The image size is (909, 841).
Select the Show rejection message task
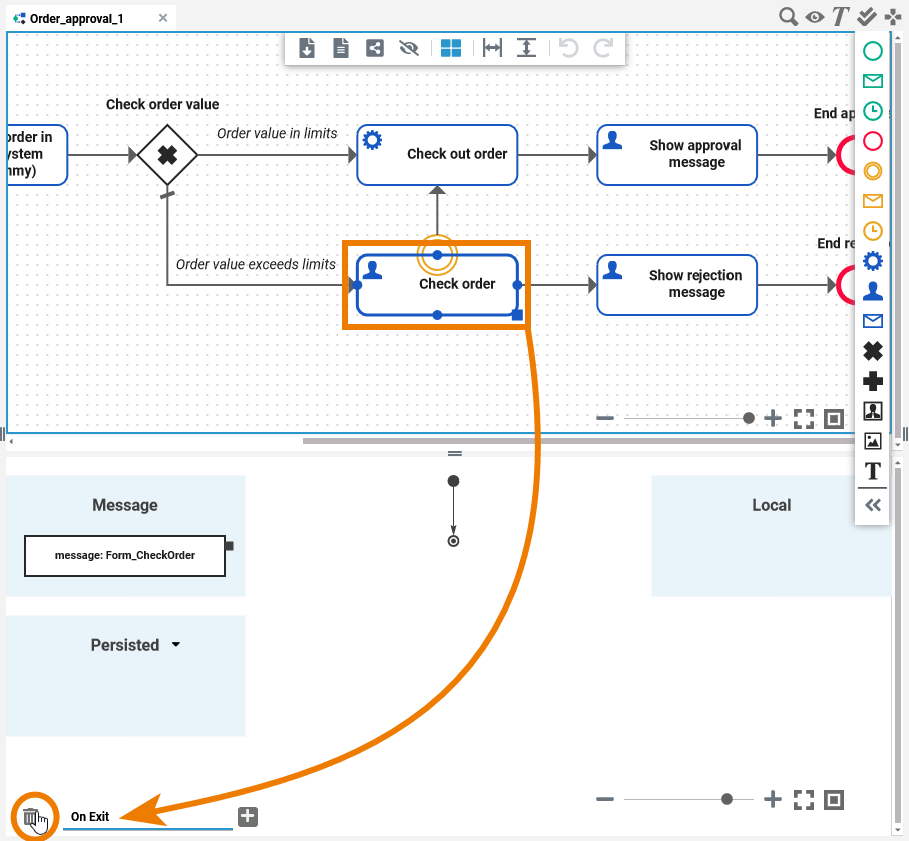point(677,285)
